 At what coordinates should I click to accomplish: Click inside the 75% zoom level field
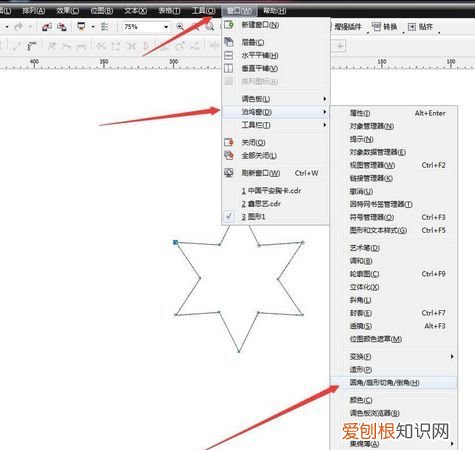coord(142,27)
